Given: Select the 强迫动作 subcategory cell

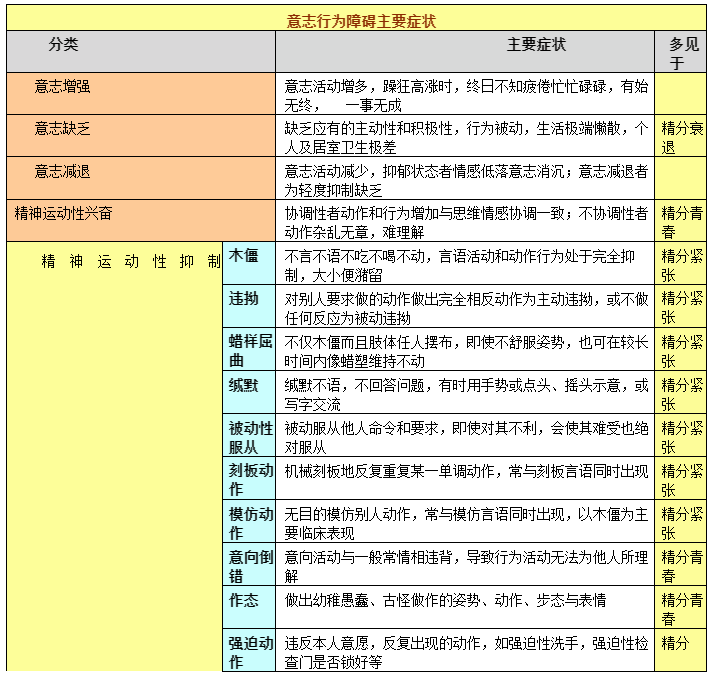Looking at the screenshot, I should [250, 651].
